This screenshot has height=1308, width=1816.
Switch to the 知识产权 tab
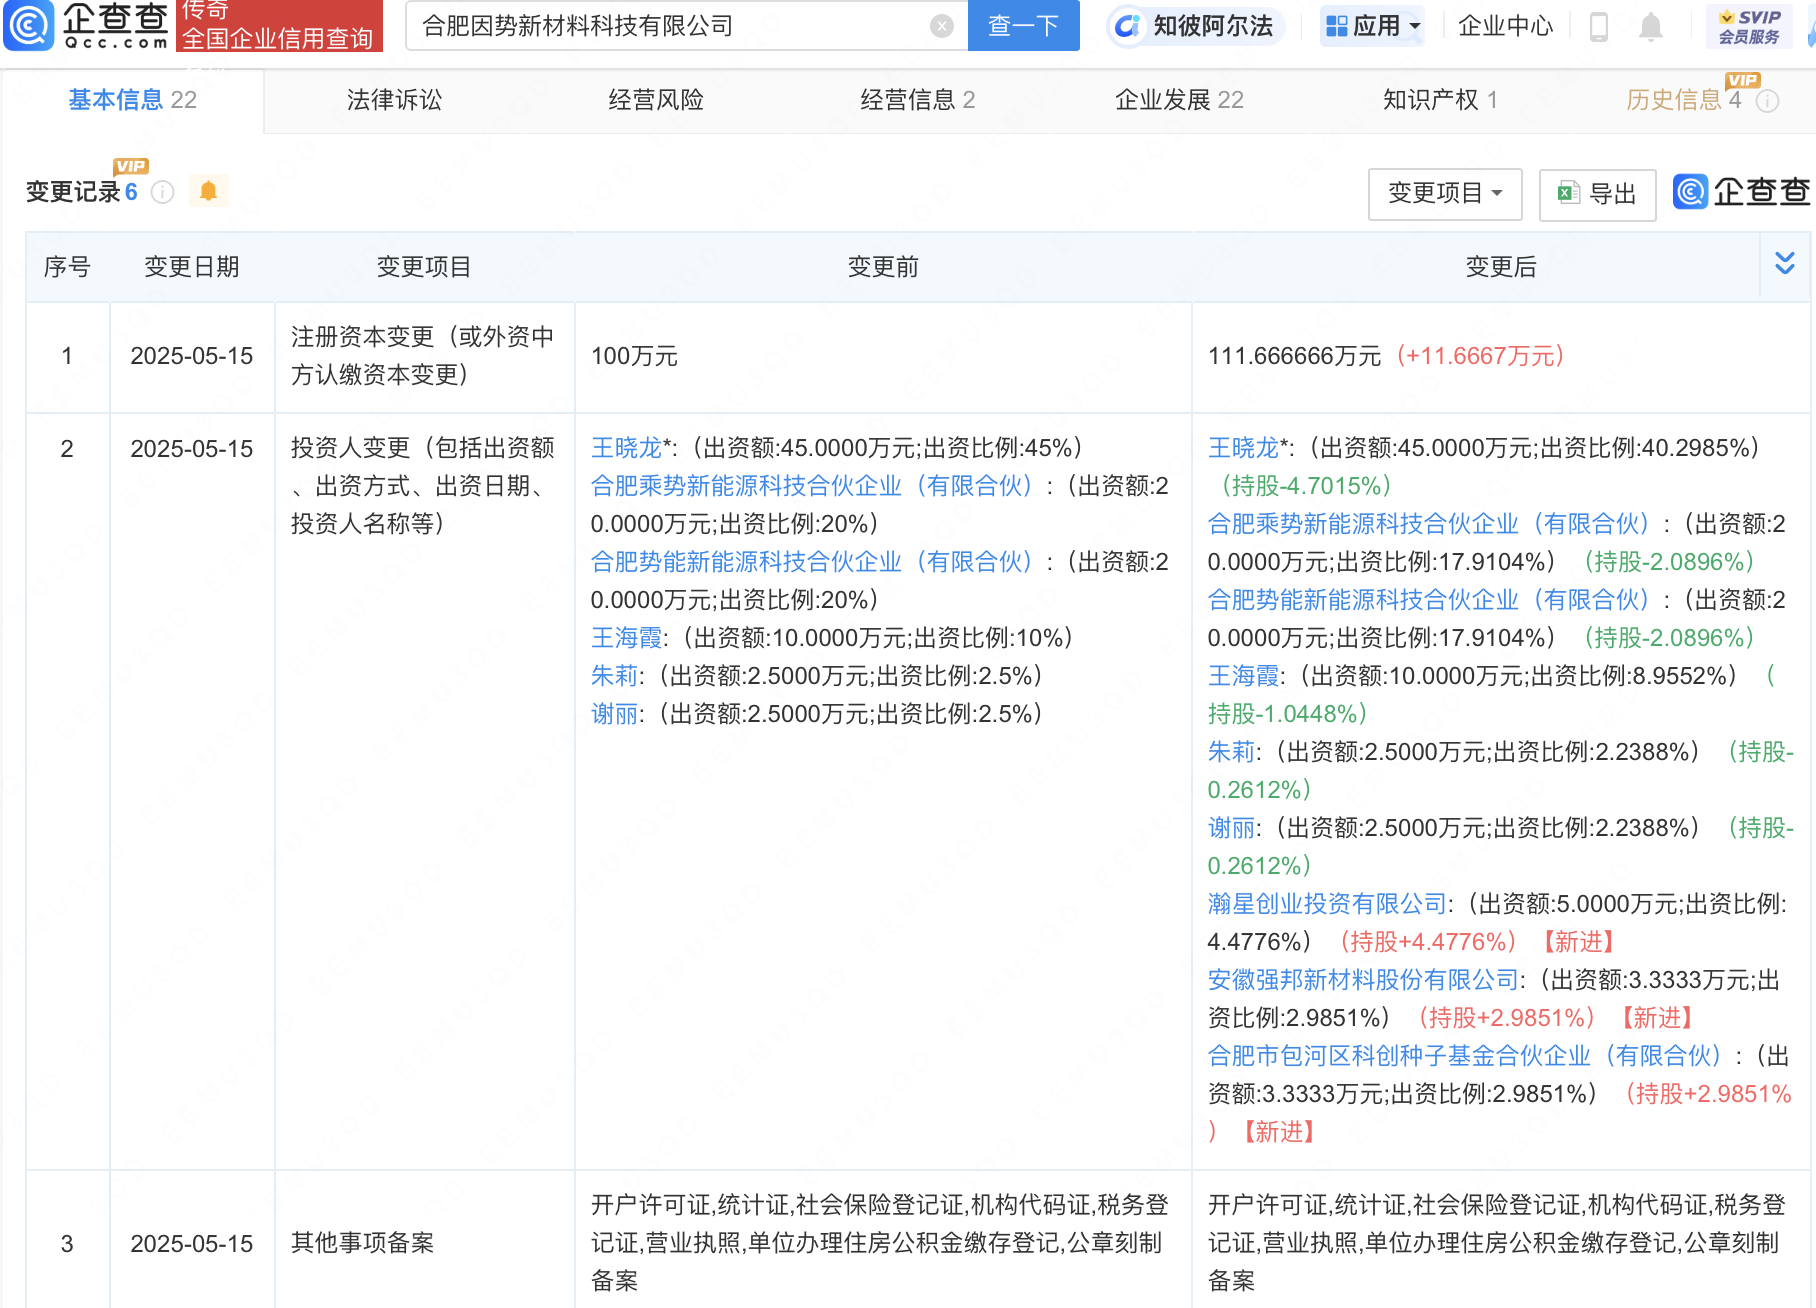[x=1440, y=100]
